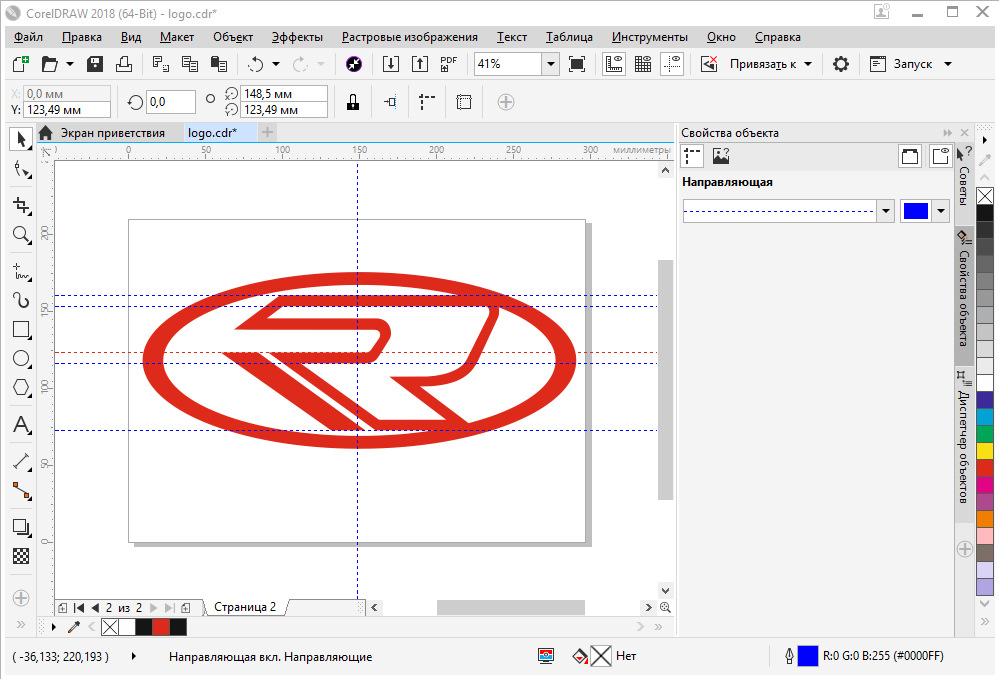Select the Text tool
Viewport: 999px width, 679px height.
tap(22, 424)
